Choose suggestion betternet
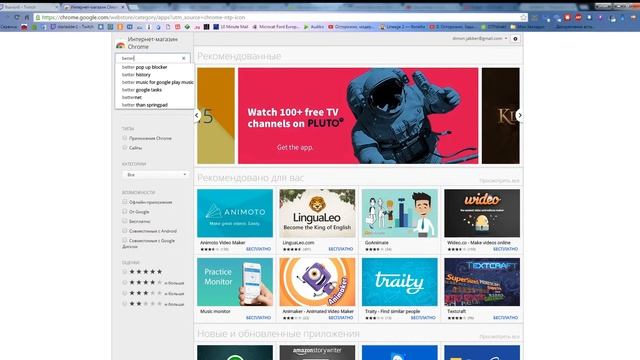This screenshot has width=640, height=360. (155, 98)
